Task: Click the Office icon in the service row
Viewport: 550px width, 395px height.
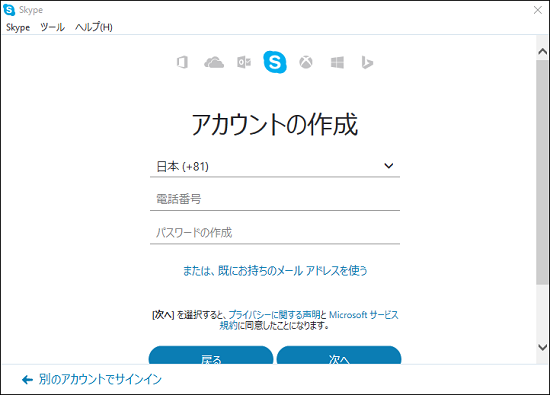Action: pos(182,62)
